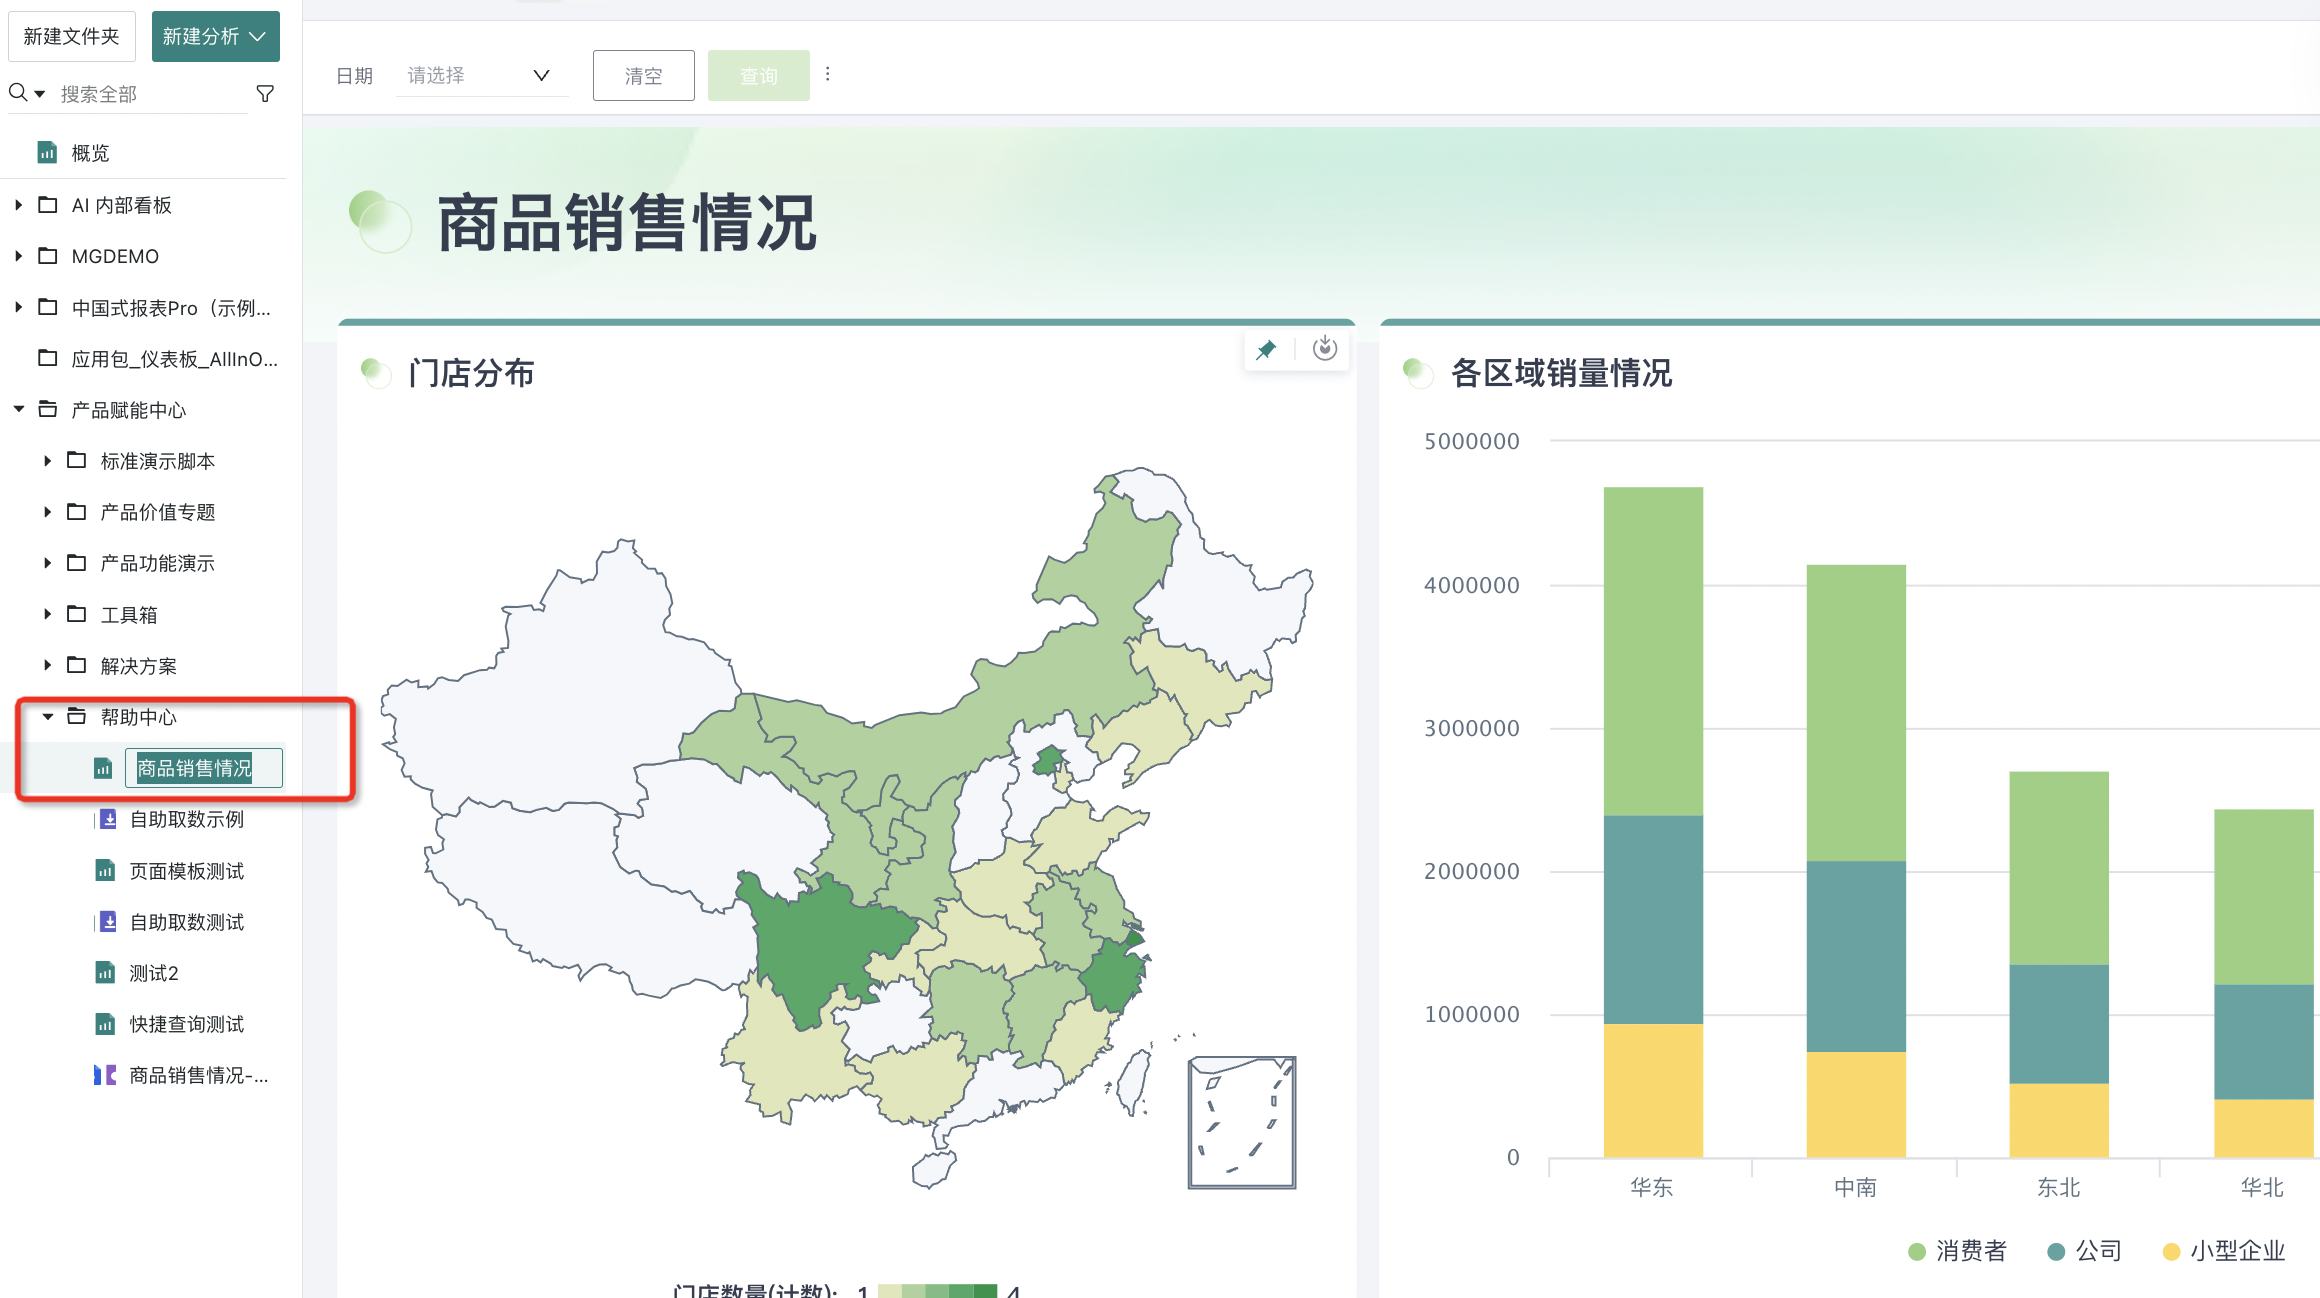2320x1298 pixels.
Task: Collapse the 产品赋能中心 folder arrow
Action: coord(18,409)
